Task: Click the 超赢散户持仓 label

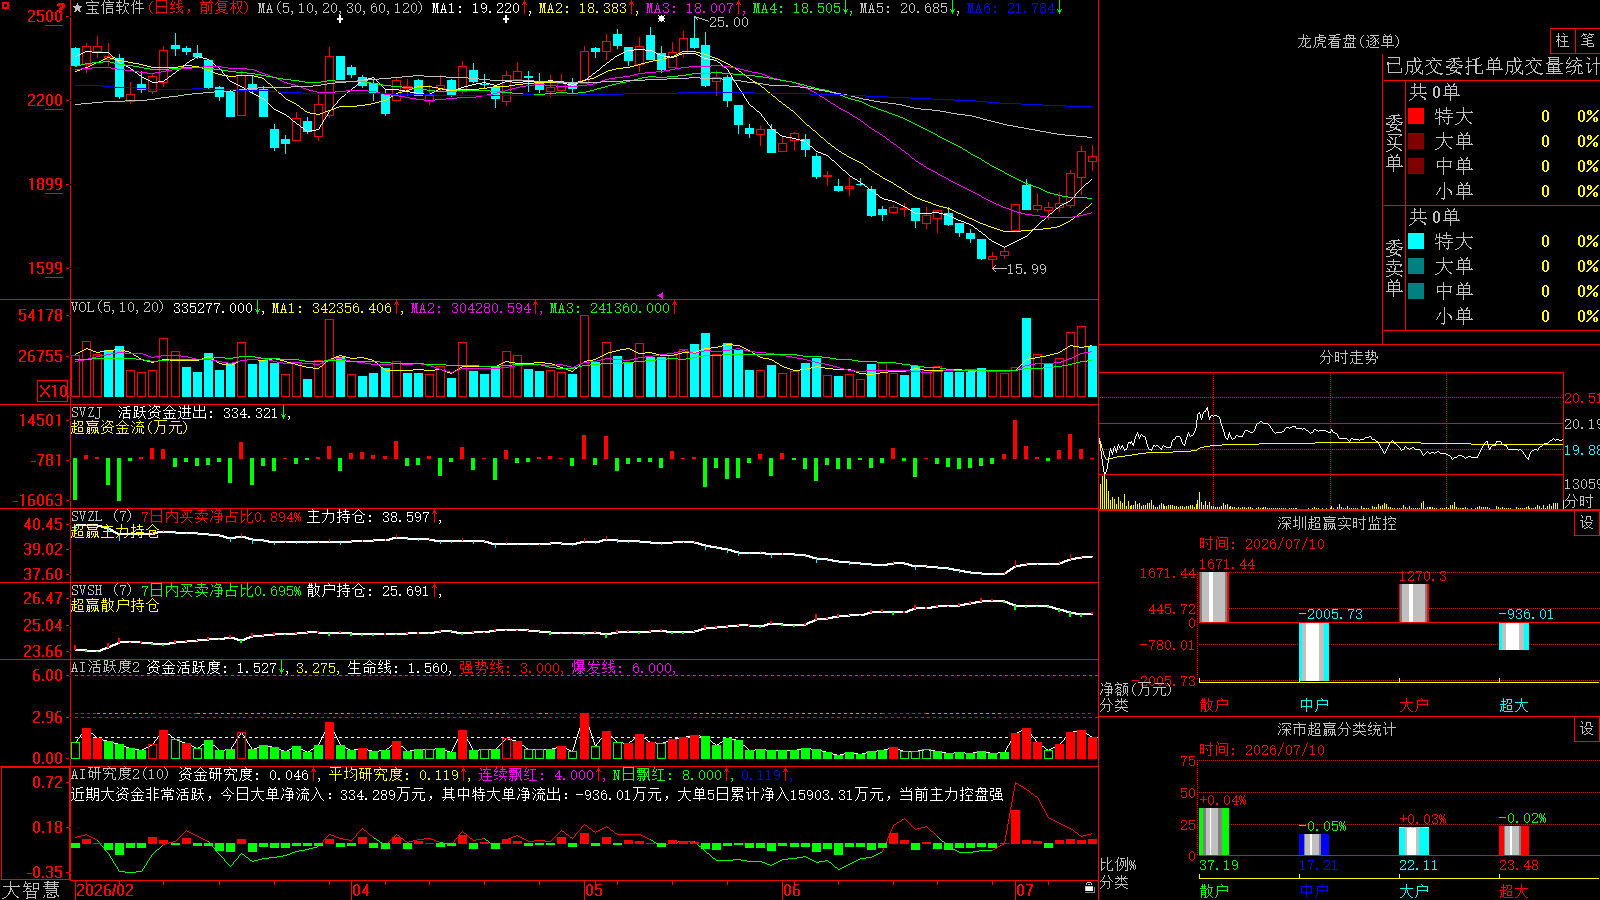Action: (x=115, y=605)
